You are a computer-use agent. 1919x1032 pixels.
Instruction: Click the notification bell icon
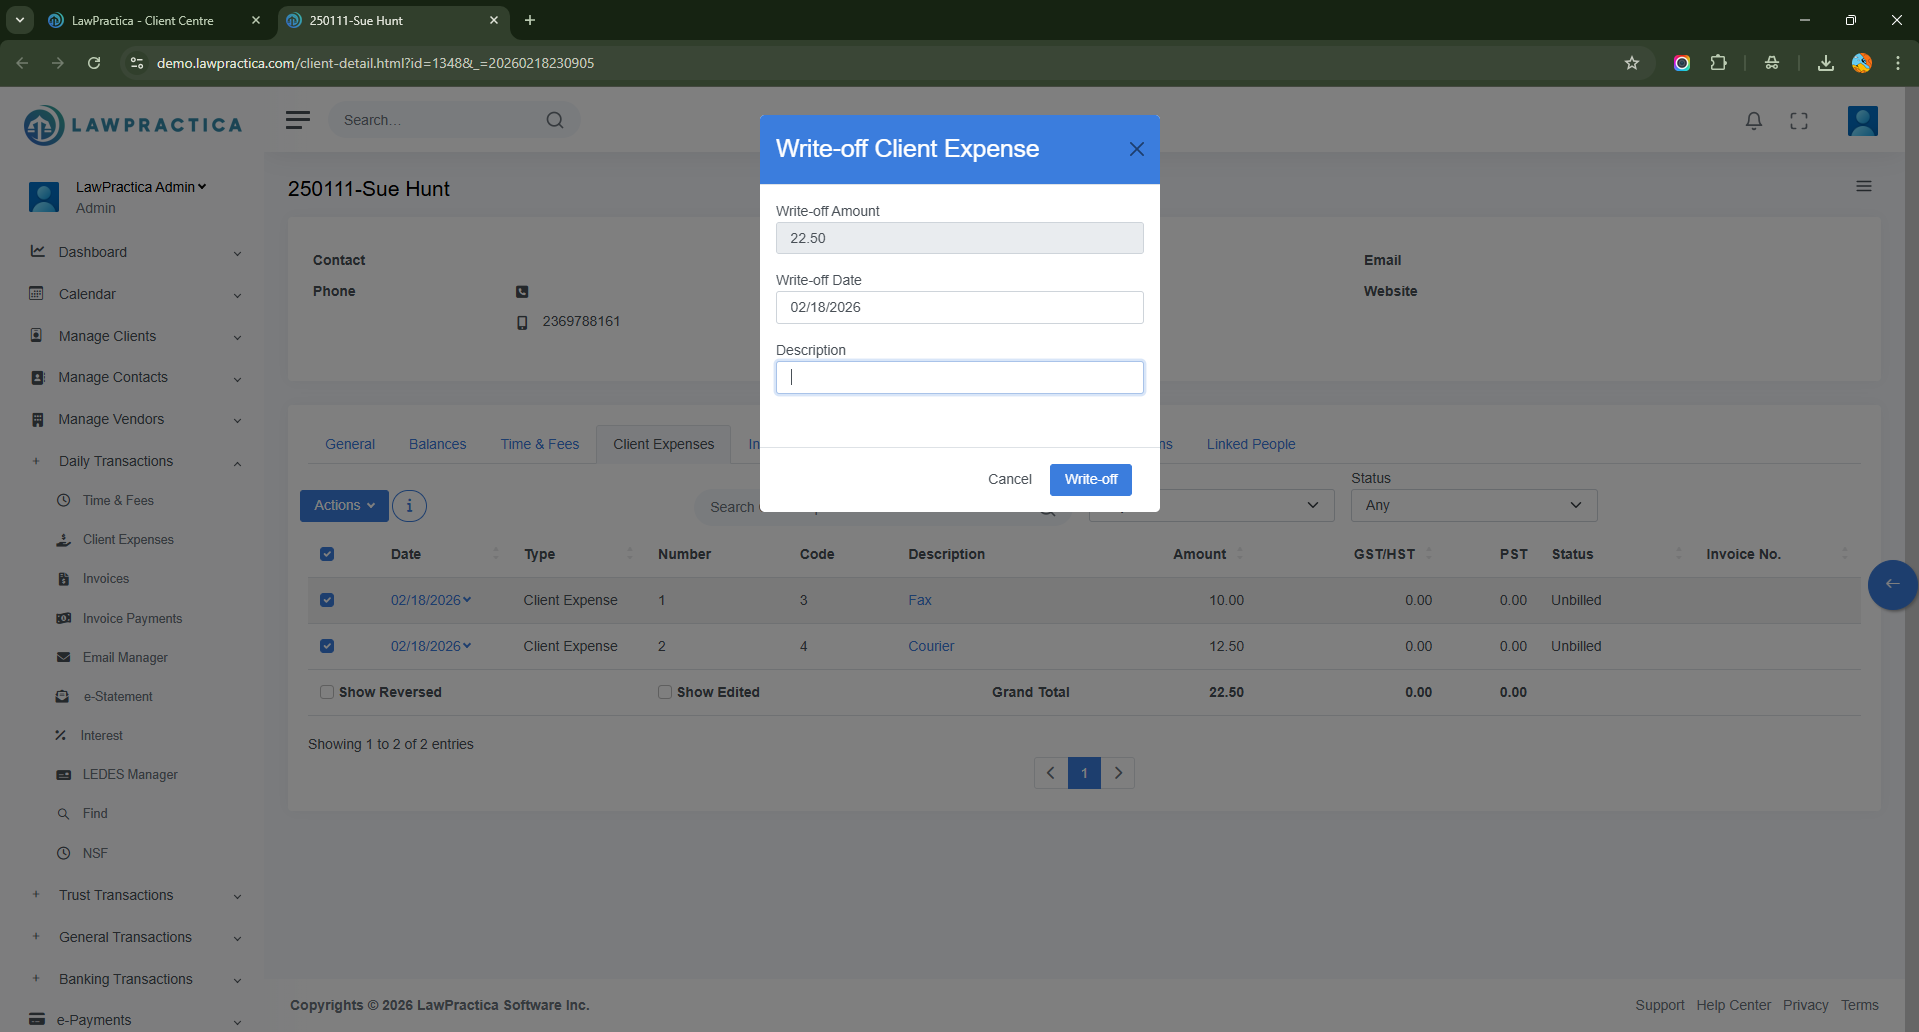1753,121
